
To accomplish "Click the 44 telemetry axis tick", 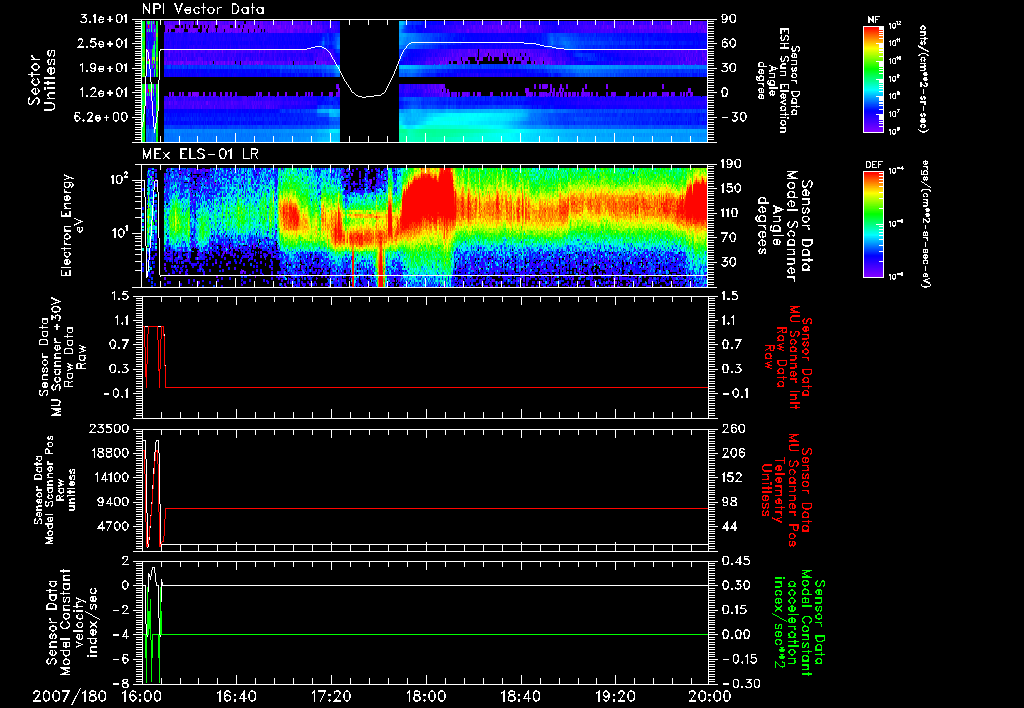I will coord(728,526).
